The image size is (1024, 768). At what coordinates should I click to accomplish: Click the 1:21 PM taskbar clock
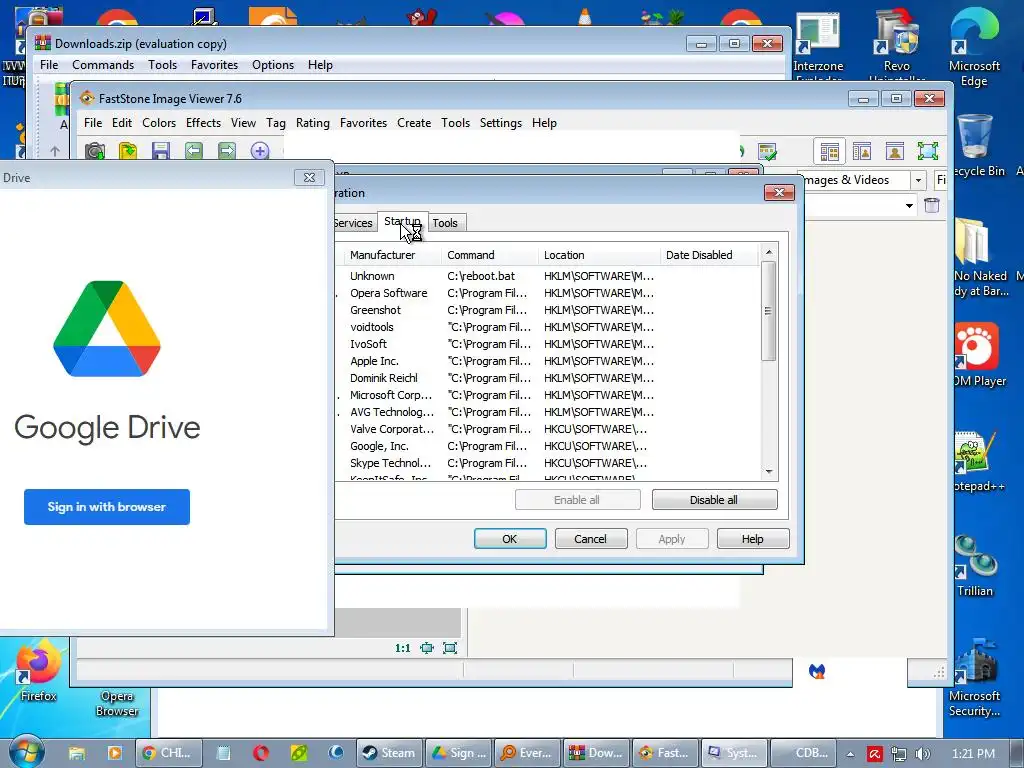[973, 754]
